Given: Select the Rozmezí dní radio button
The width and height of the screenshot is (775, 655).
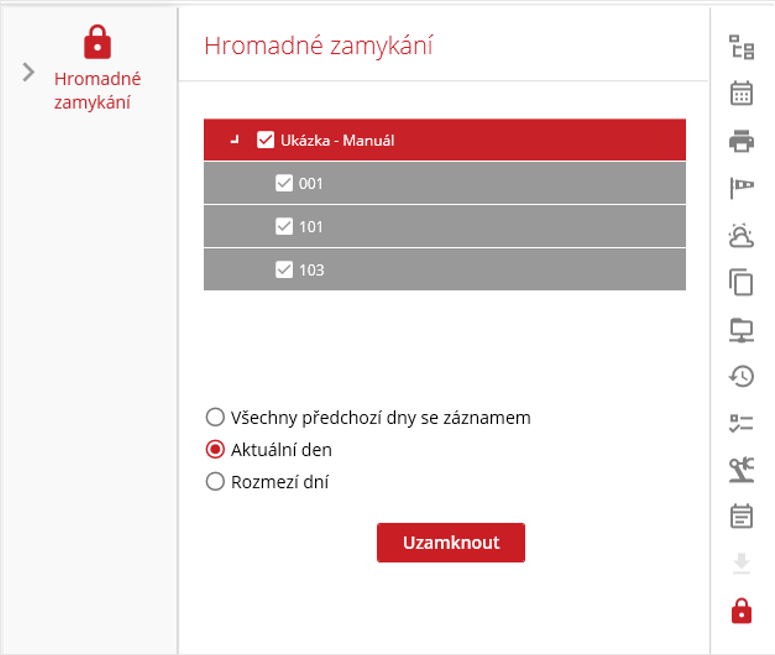Looking at the screenshot, I should 215,482.
